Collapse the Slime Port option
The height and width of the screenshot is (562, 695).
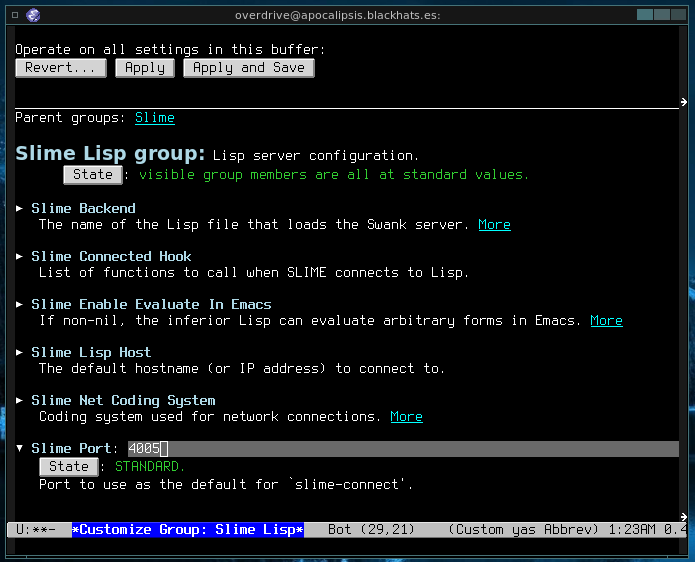point(20,448)
